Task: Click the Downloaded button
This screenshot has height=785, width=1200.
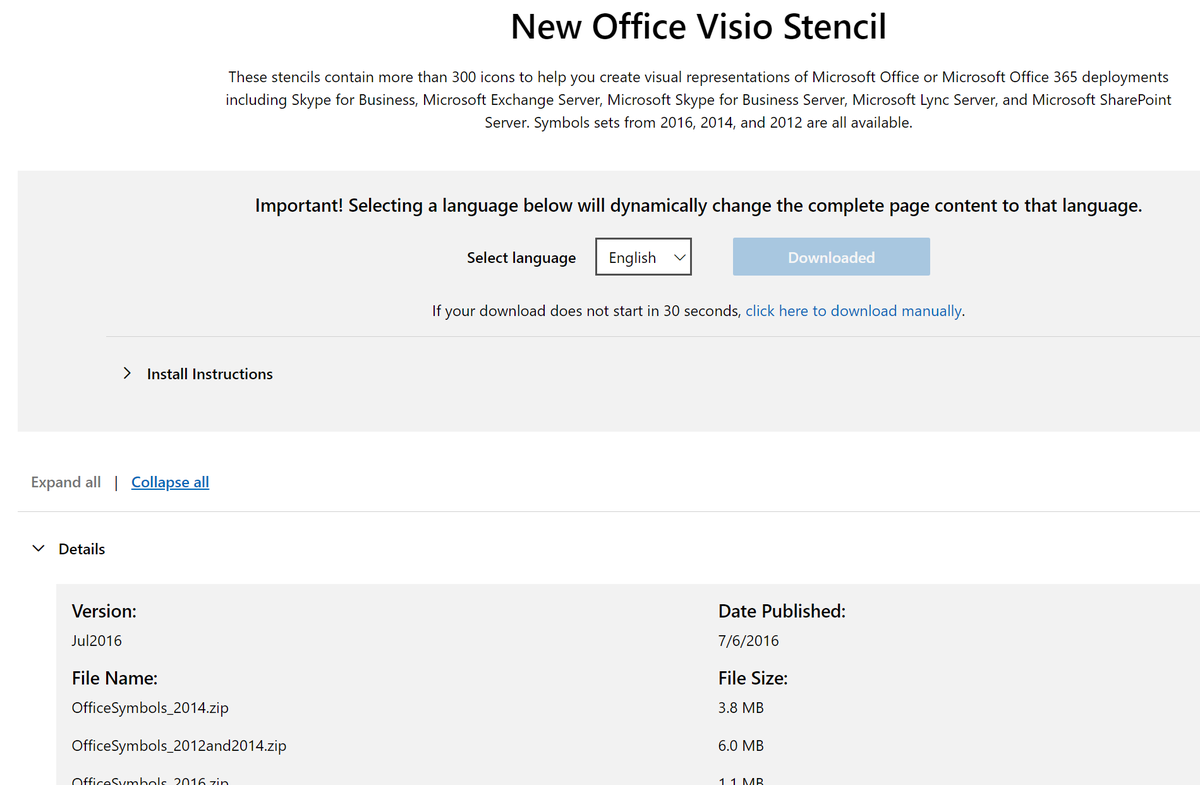Action: (831, 257)
